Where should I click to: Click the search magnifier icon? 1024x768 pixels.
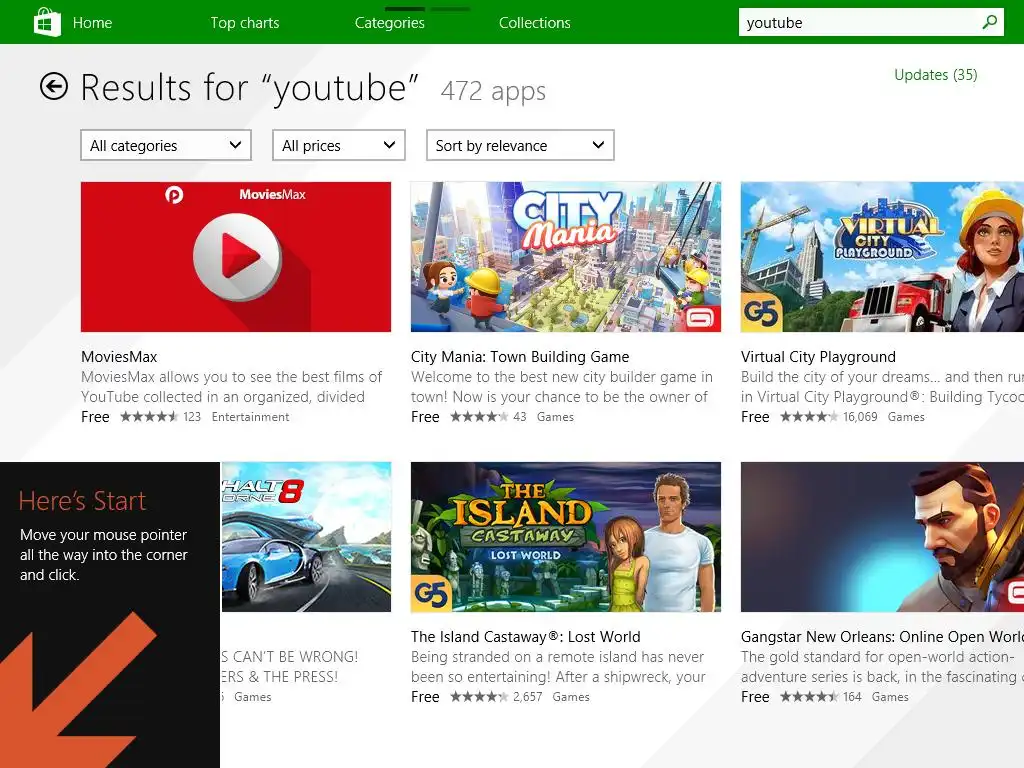[x=989, y=22]
